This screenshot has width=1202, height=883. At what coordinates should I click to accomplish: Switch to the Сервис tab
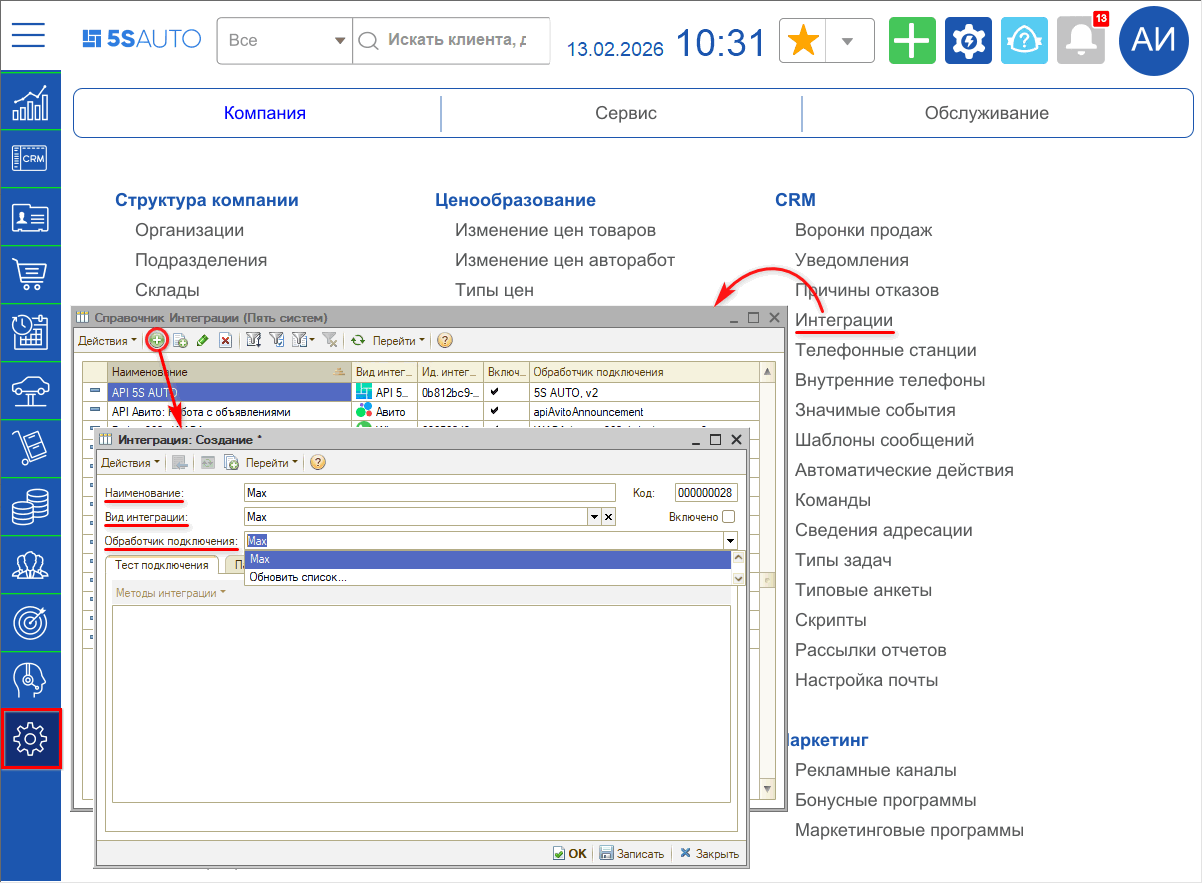(625, 113)
